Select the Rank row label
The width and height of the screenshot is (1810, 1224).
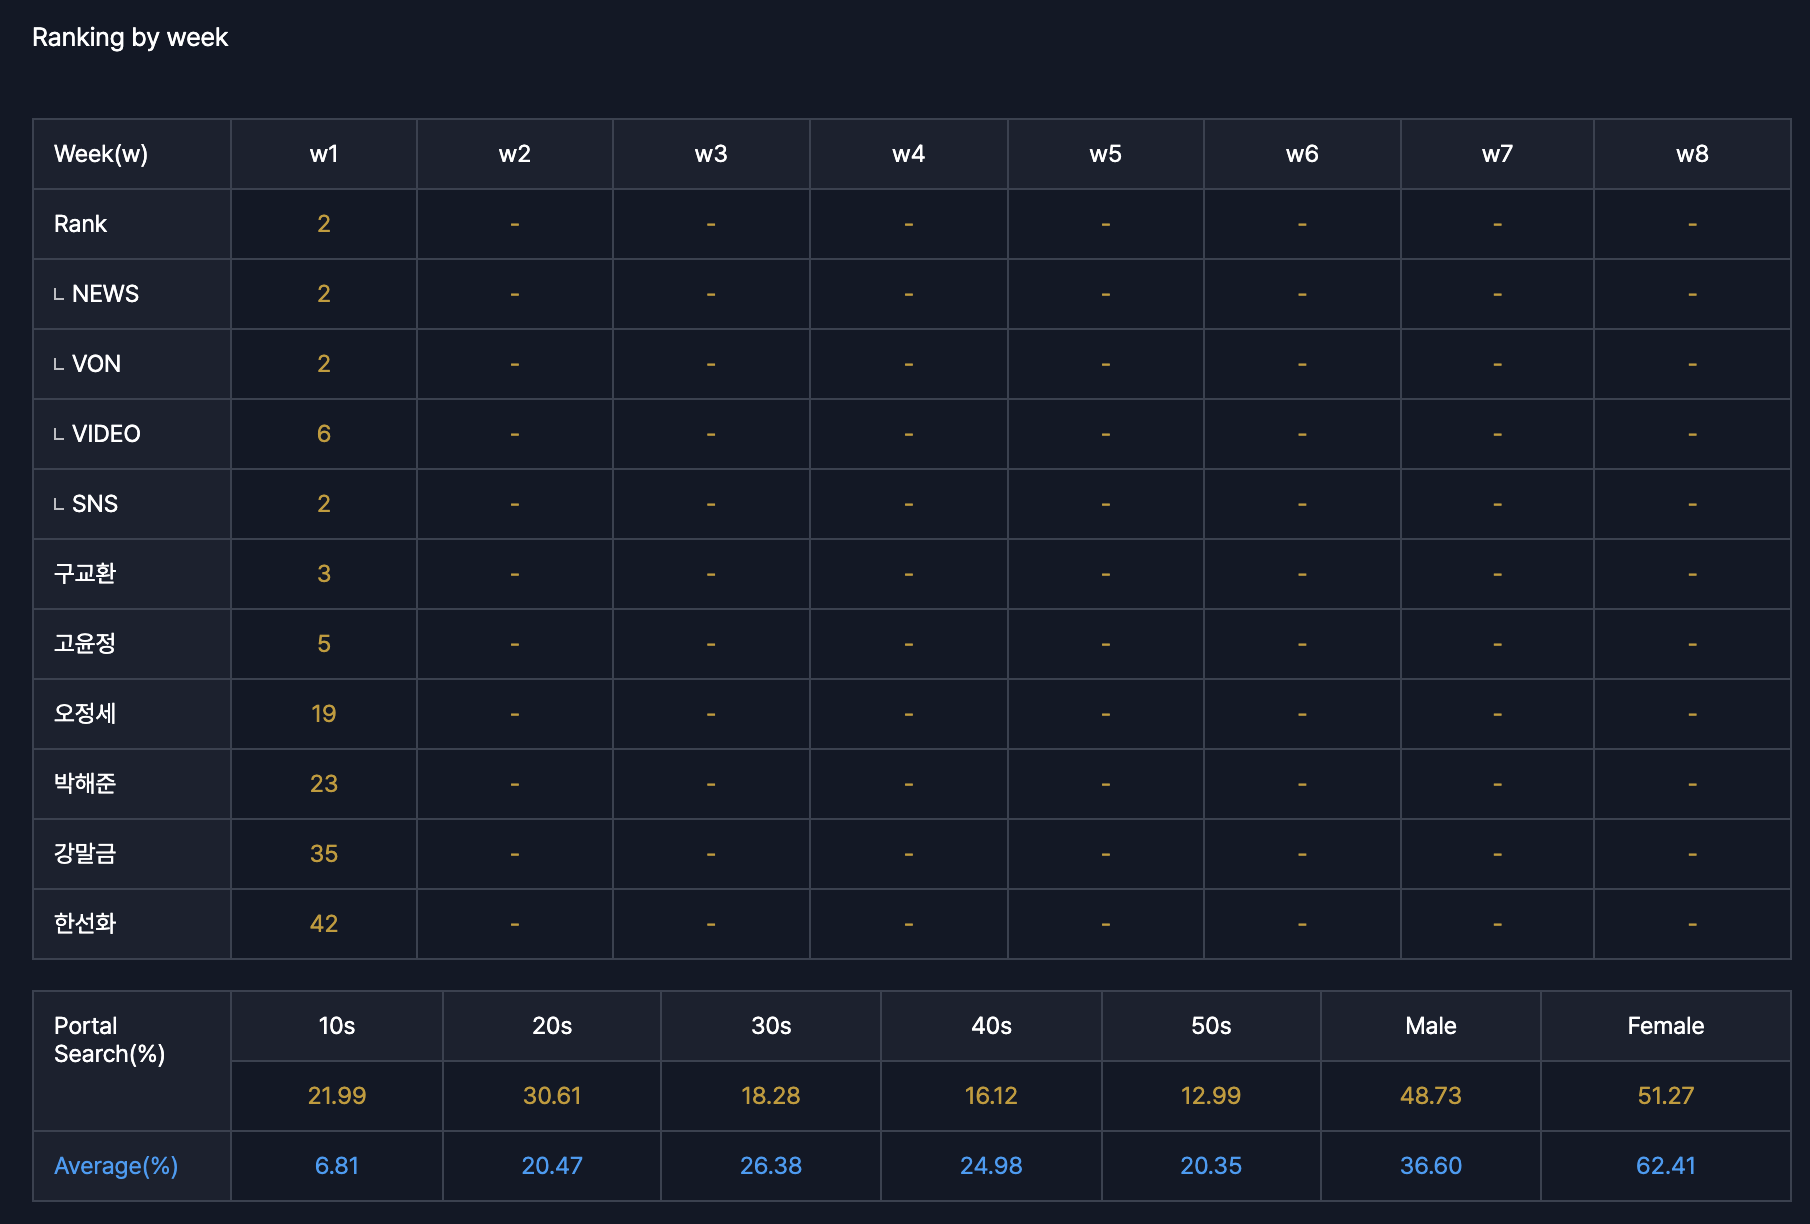80,224
